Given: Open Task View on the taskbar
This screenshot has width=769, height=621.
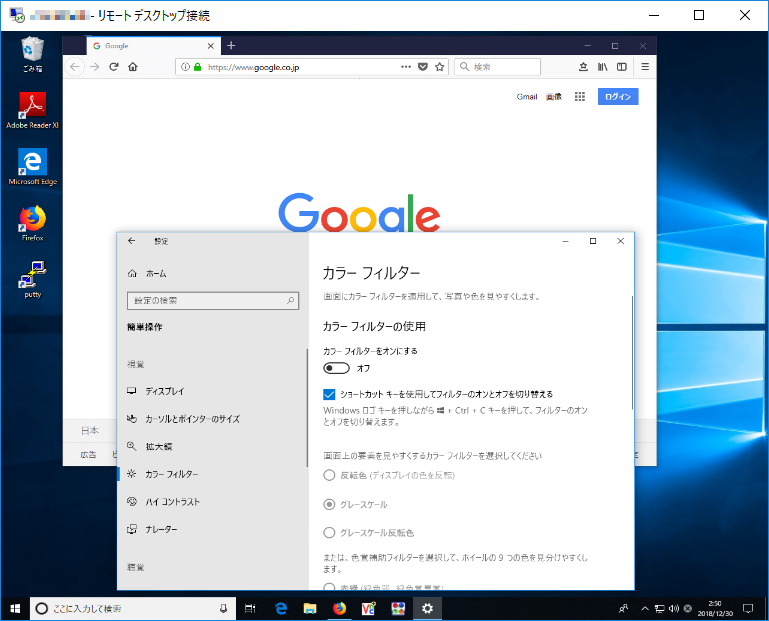Looking at the screenshot, I should 250,609.
